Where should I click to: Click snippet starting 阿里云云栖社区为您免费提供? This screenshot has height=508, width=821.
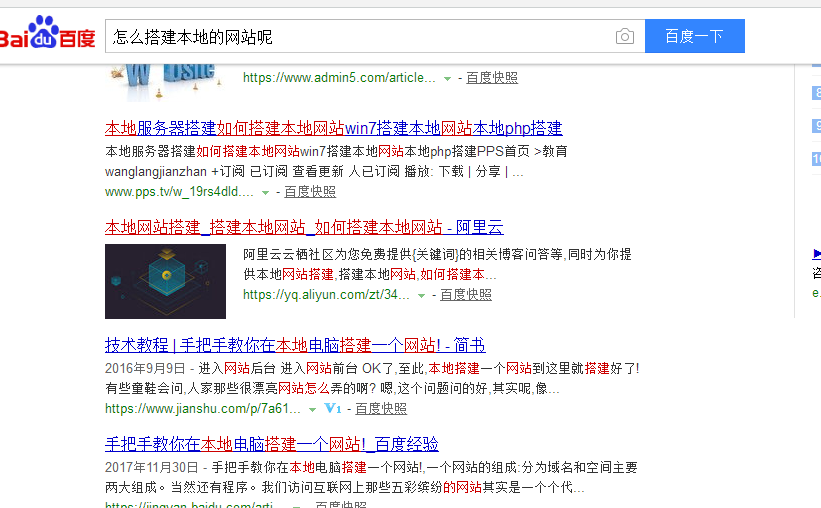coord(437,264)
